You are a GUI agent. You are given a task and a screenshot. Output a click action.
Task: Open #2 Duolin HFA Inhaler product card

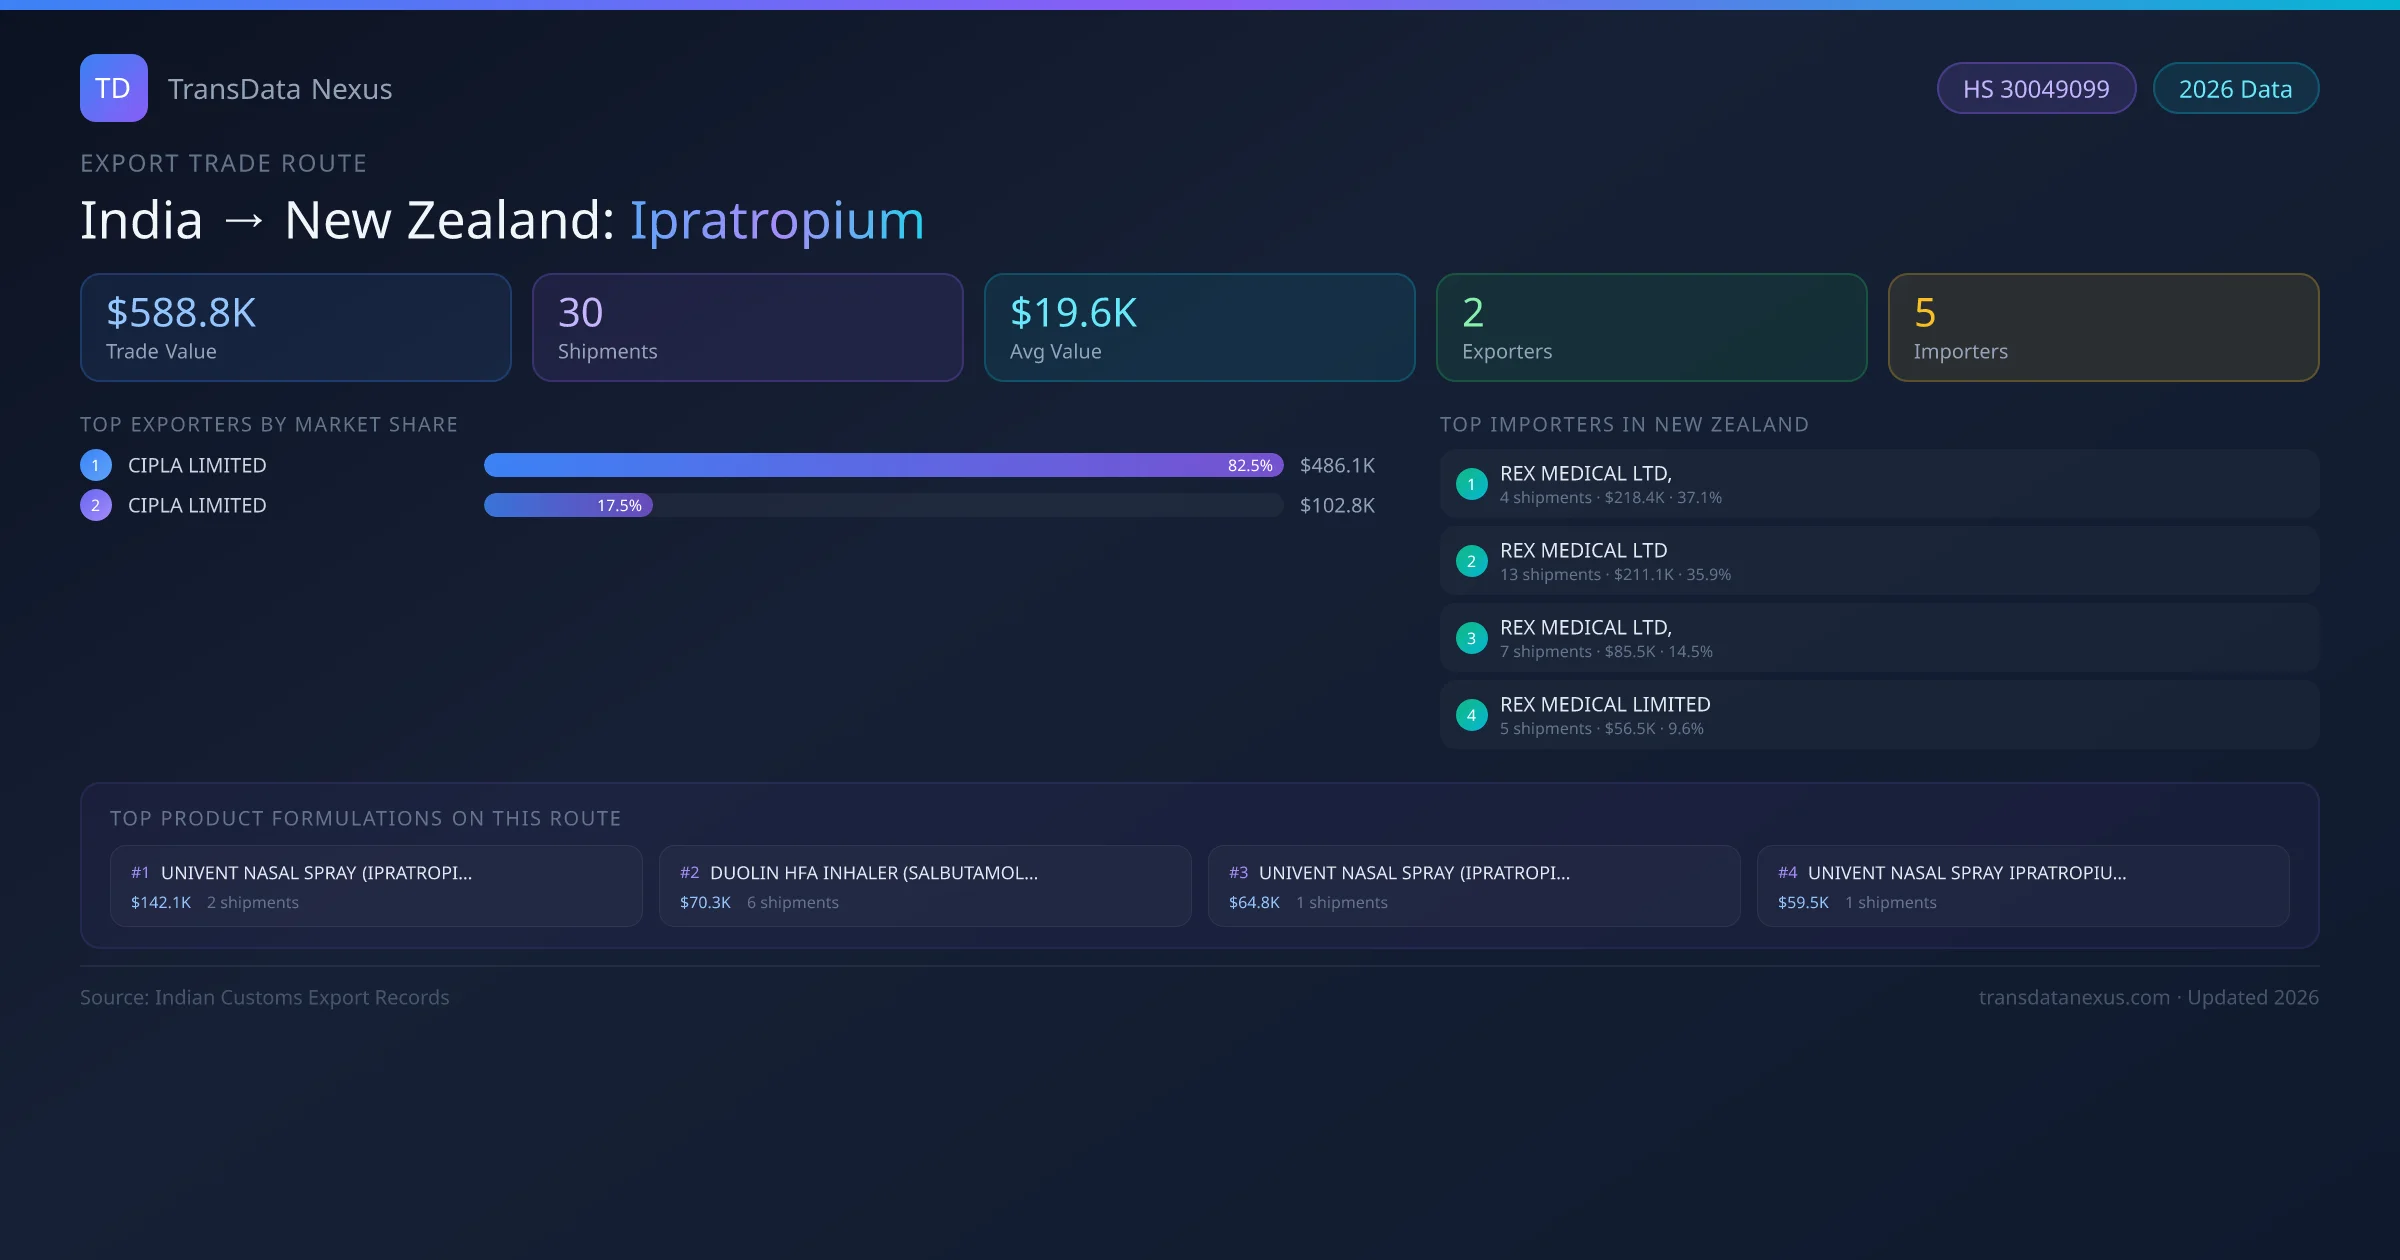[x=924, y=886]
